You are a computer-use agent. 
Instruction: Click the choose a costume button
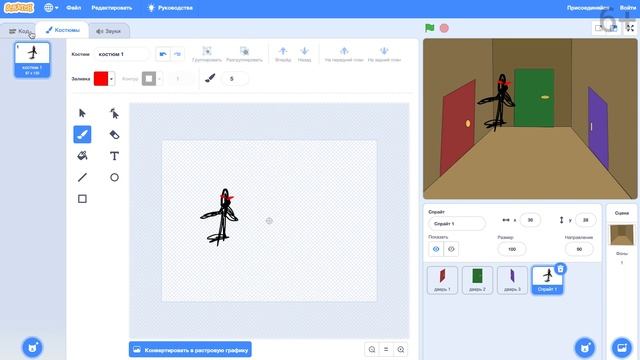pos(32,347)
